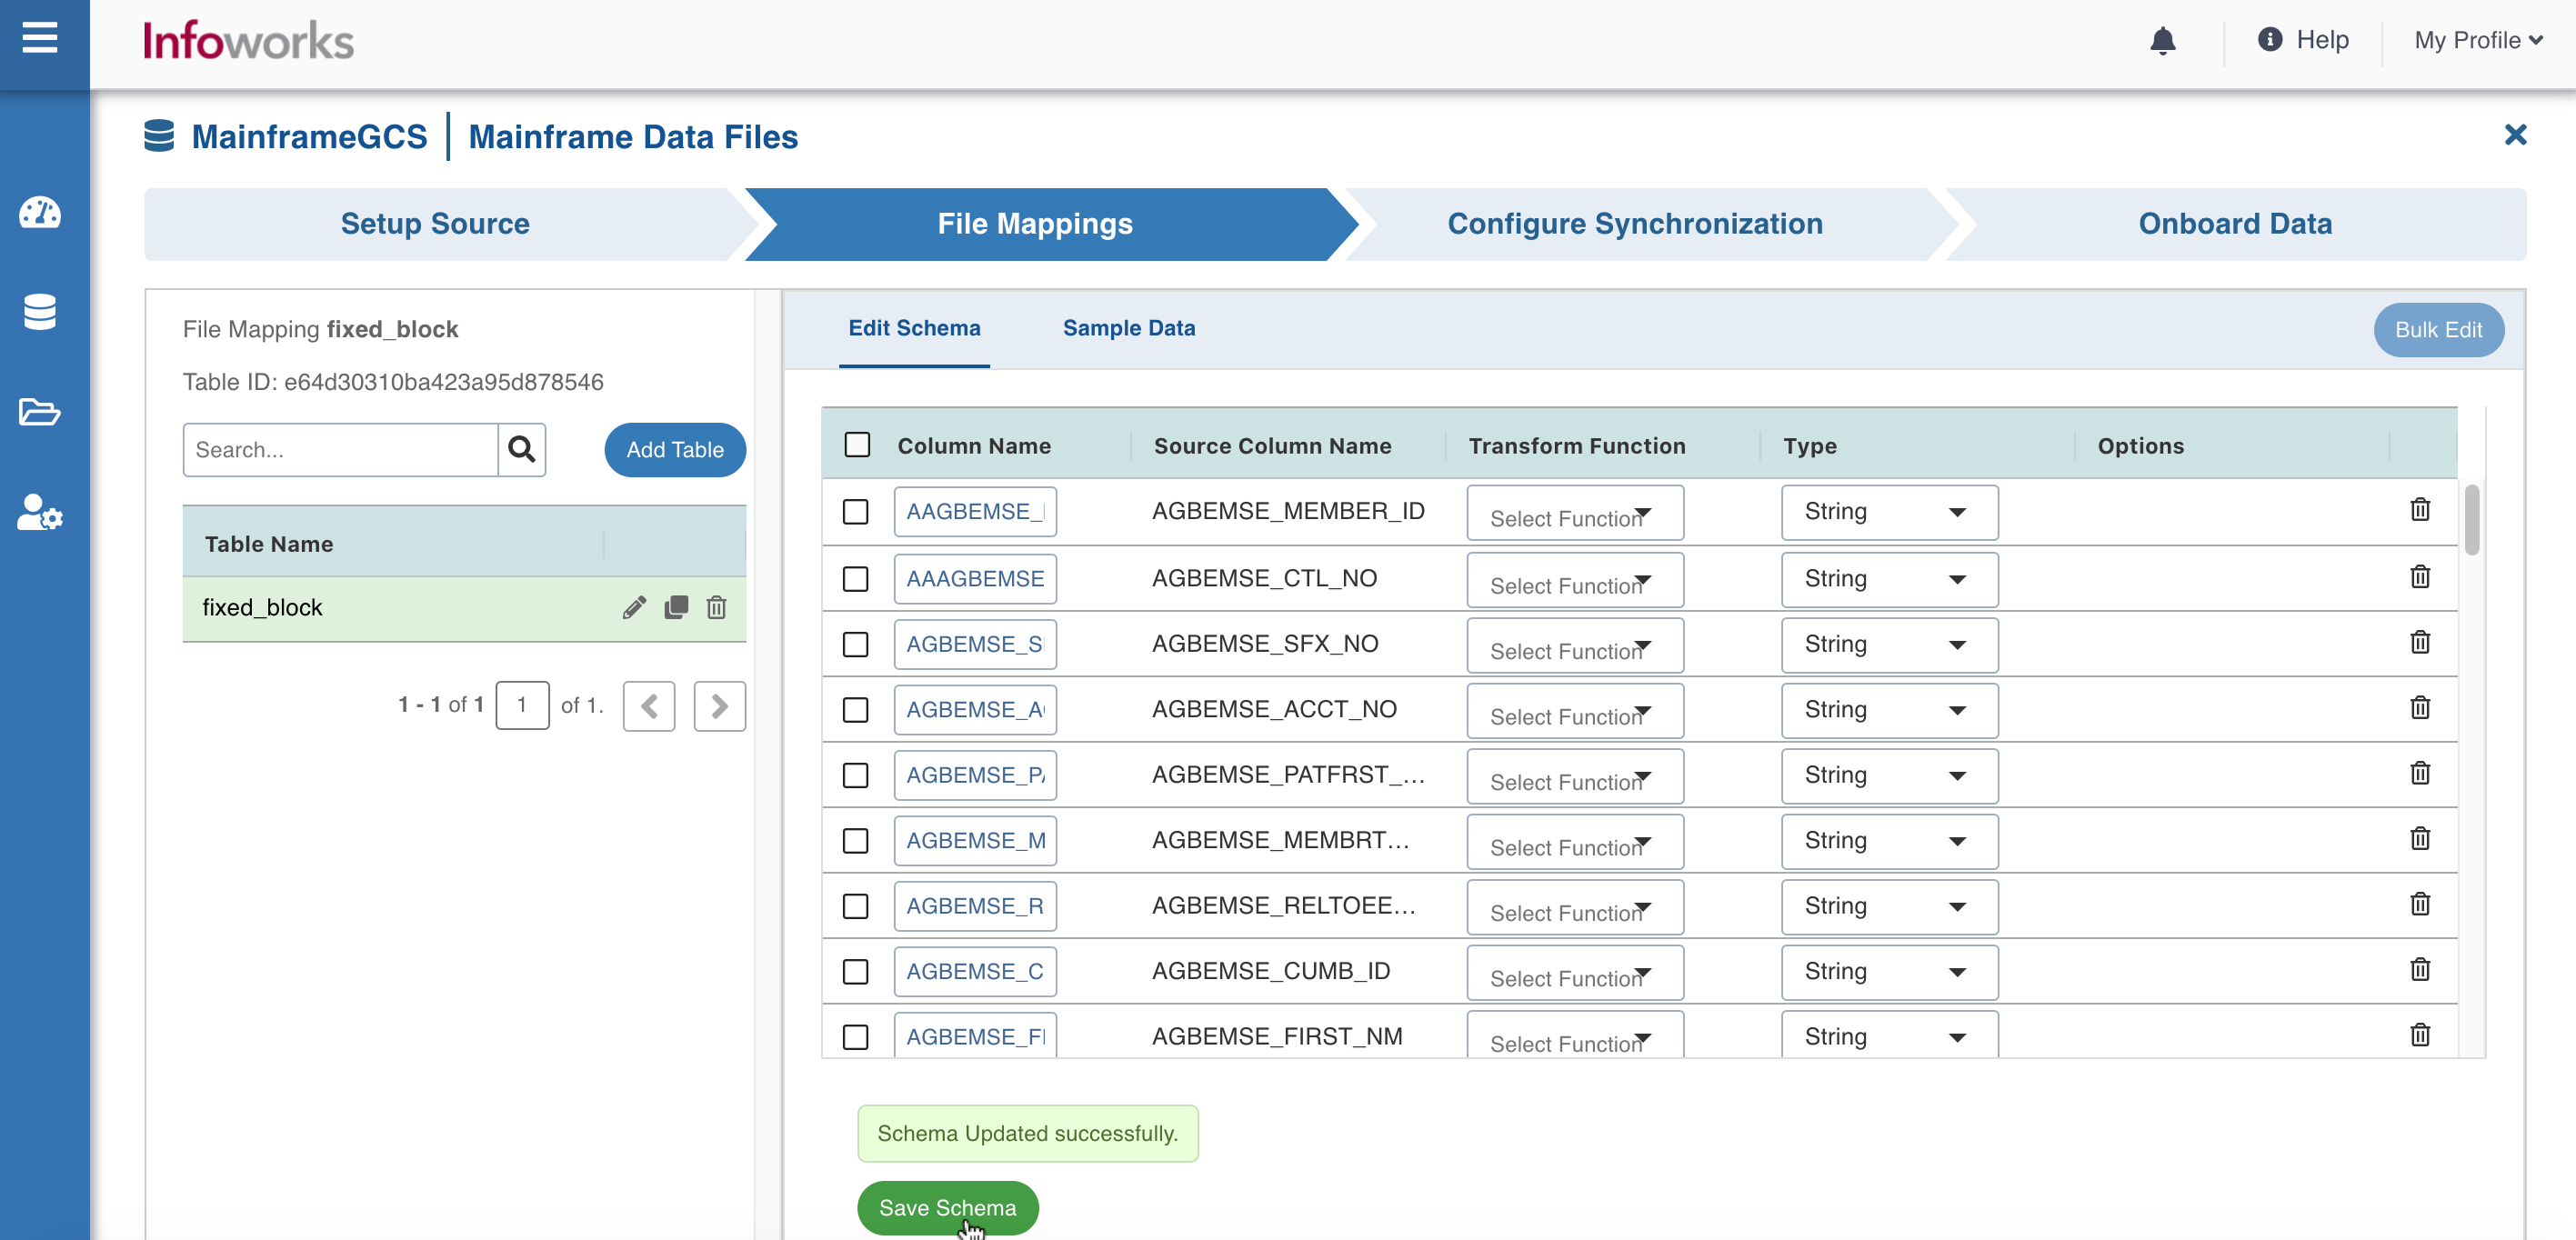Check the select-all columns header checkbox
This screenshot has height=1240, width=2576.
coord(857,445)
